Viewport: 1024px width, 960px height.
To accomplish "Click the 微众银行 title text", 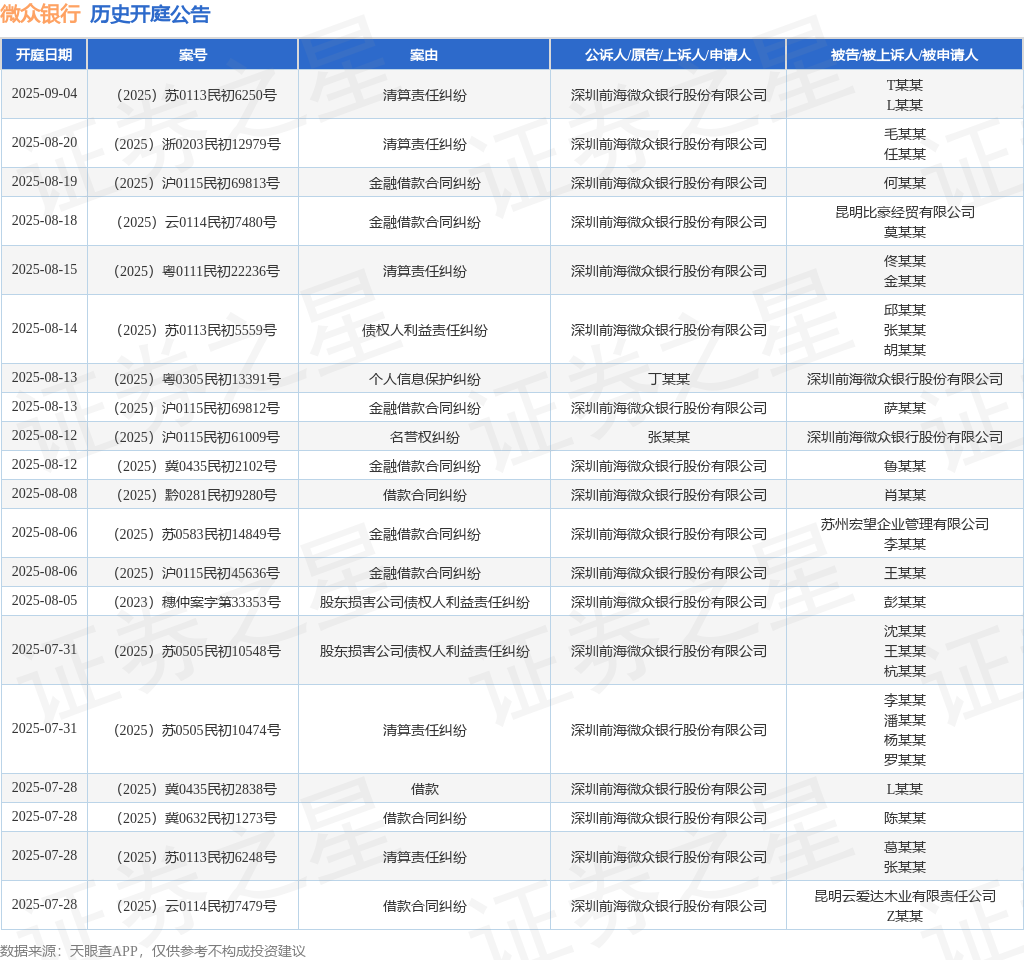I will pyautogui.click(x=40, y=14).
